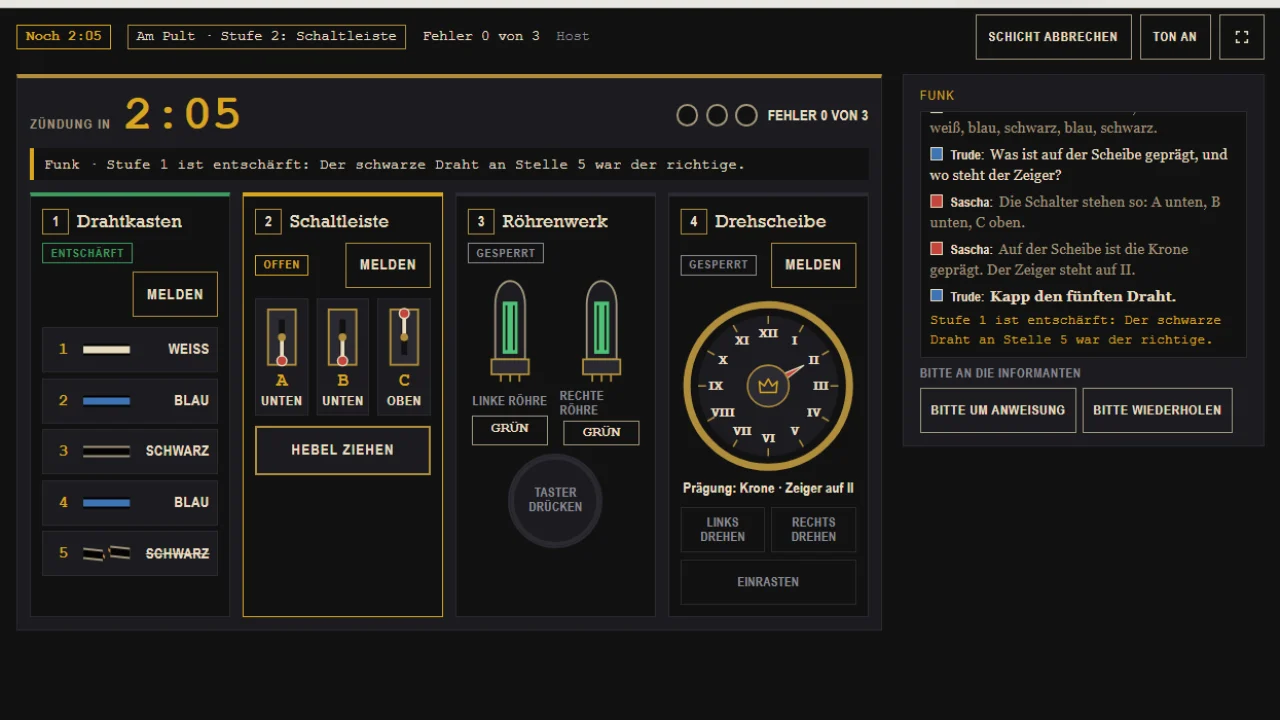Click the 'Noch 2:05' time badge
Image resolution: width=1280 pixels, height=720 pixels.
[x=64, y=37]
